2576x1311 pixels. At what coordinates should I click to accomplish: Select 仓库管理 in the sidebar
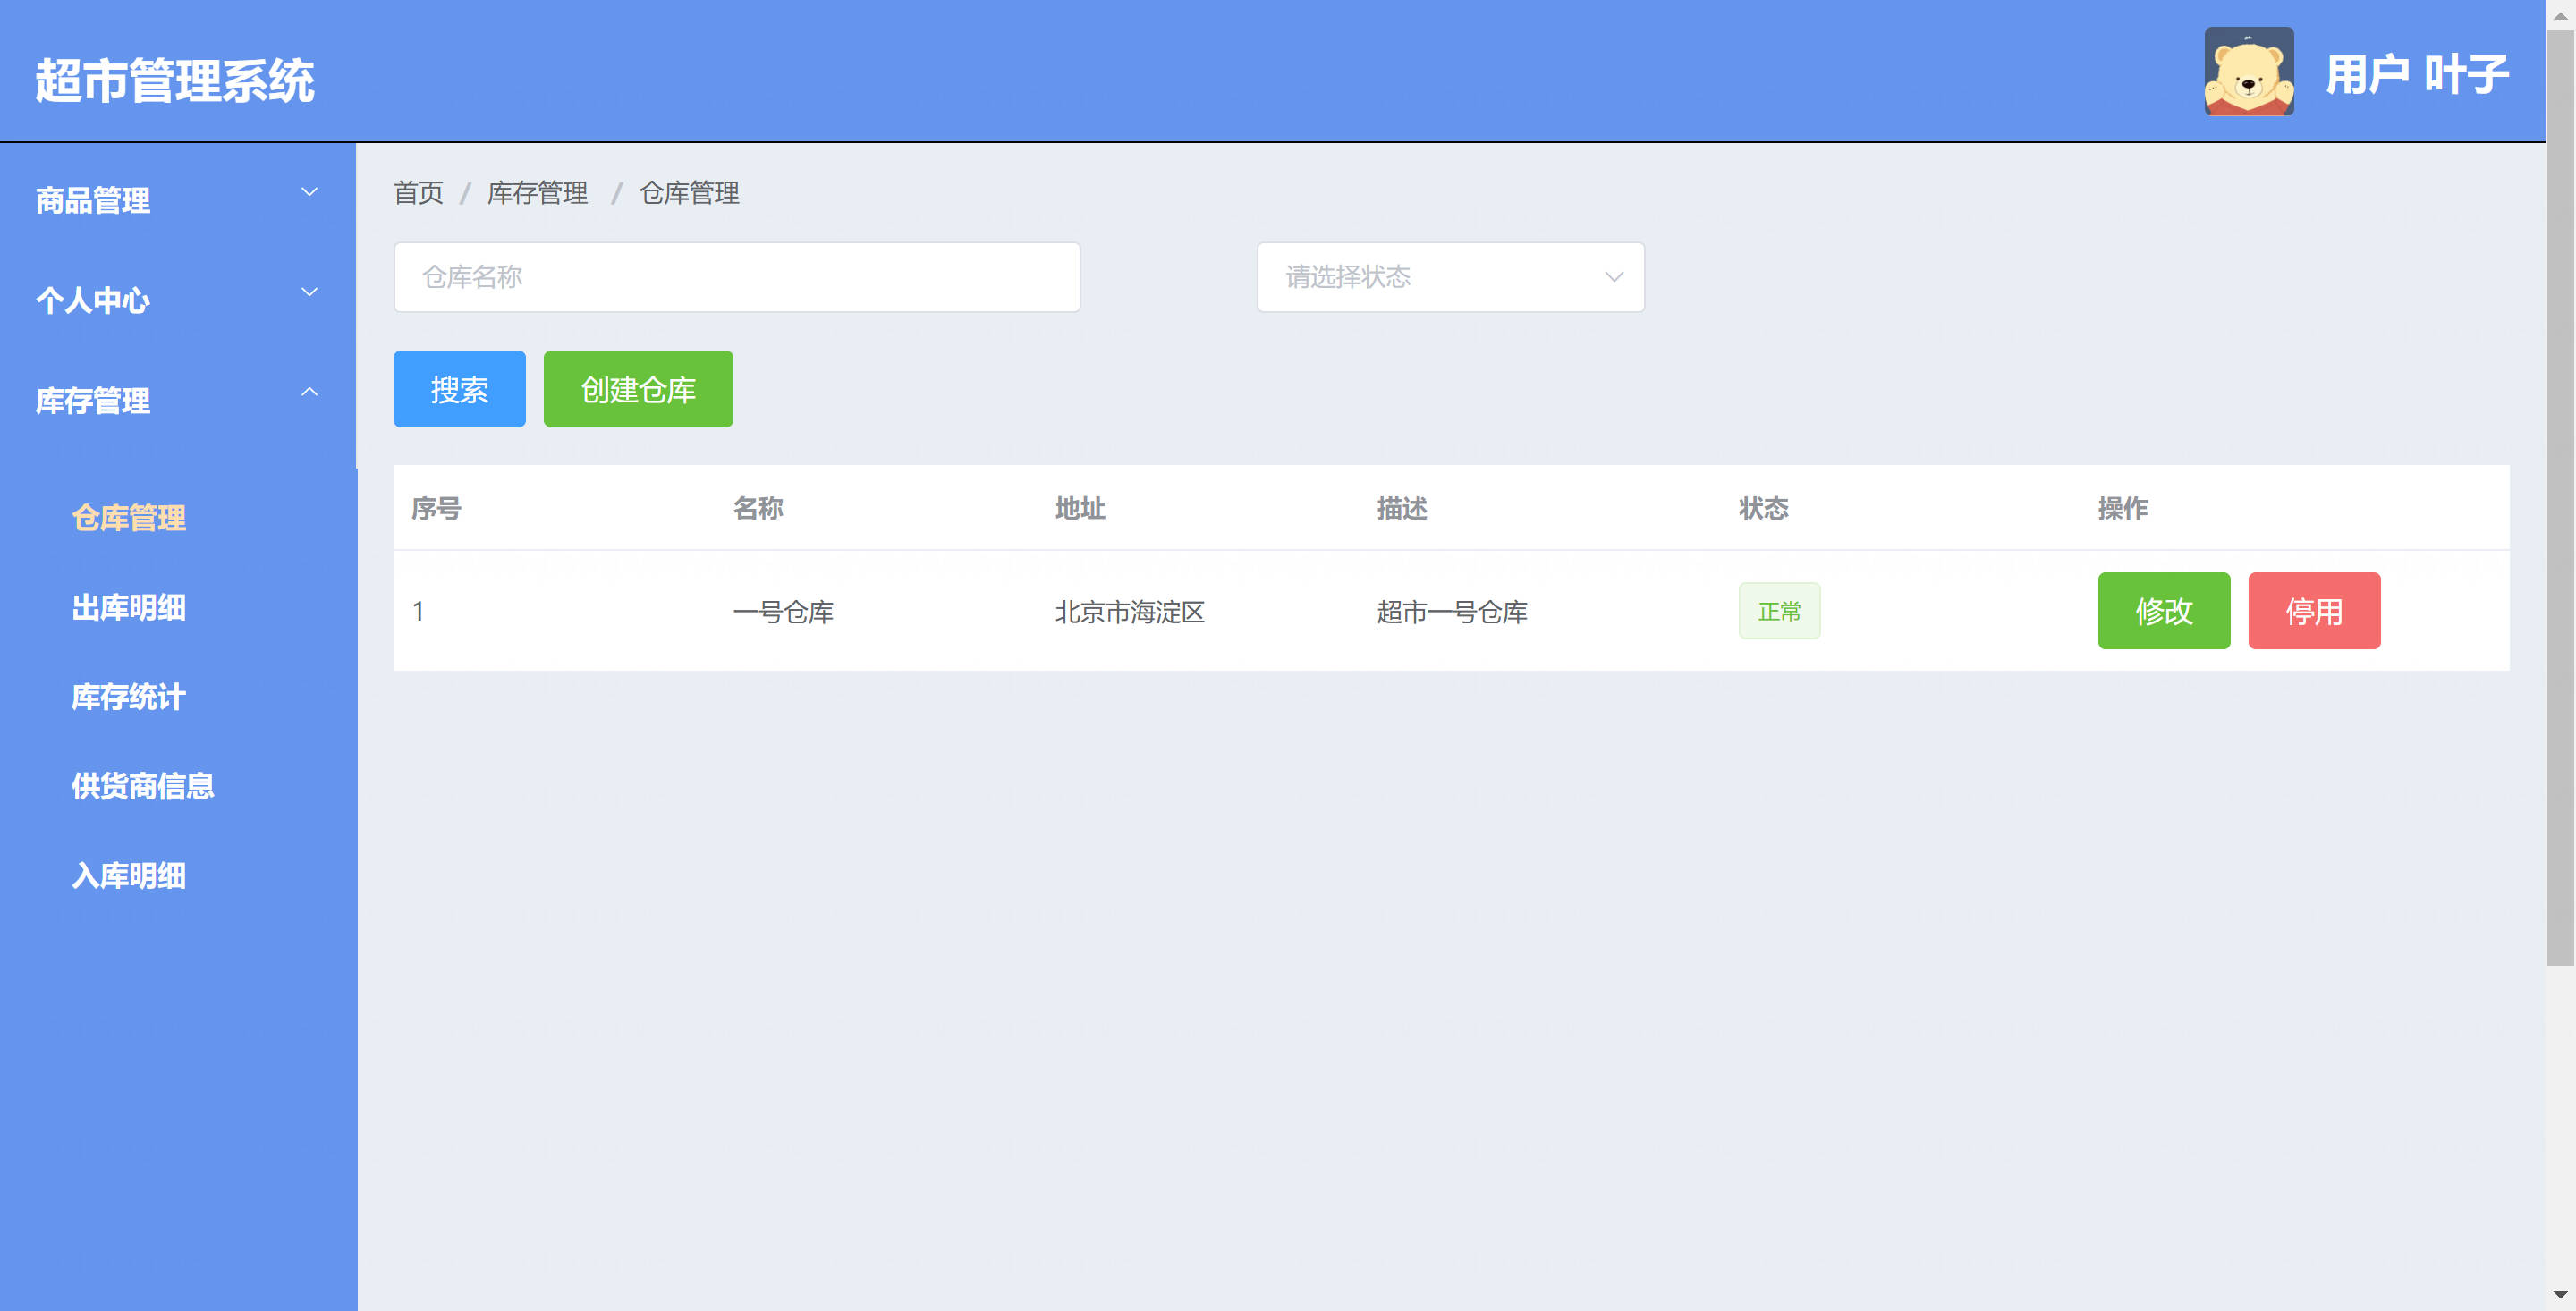[x=128, y=518]
